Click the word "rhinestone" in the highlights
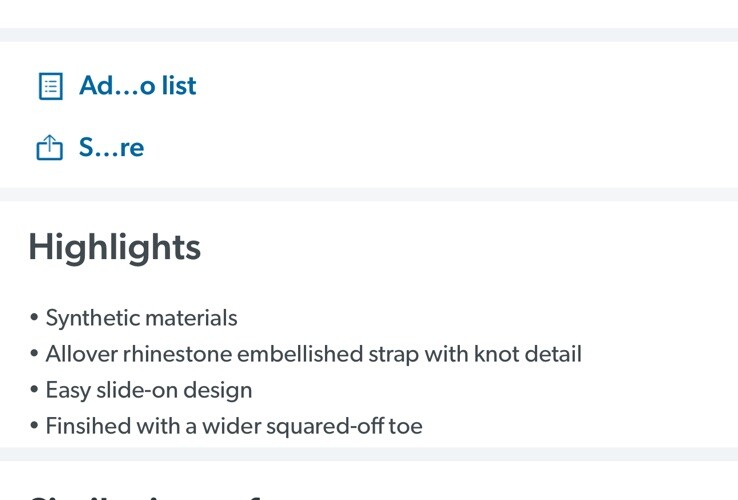This screenshot has width=738, height=500. (x=177, y=354)
